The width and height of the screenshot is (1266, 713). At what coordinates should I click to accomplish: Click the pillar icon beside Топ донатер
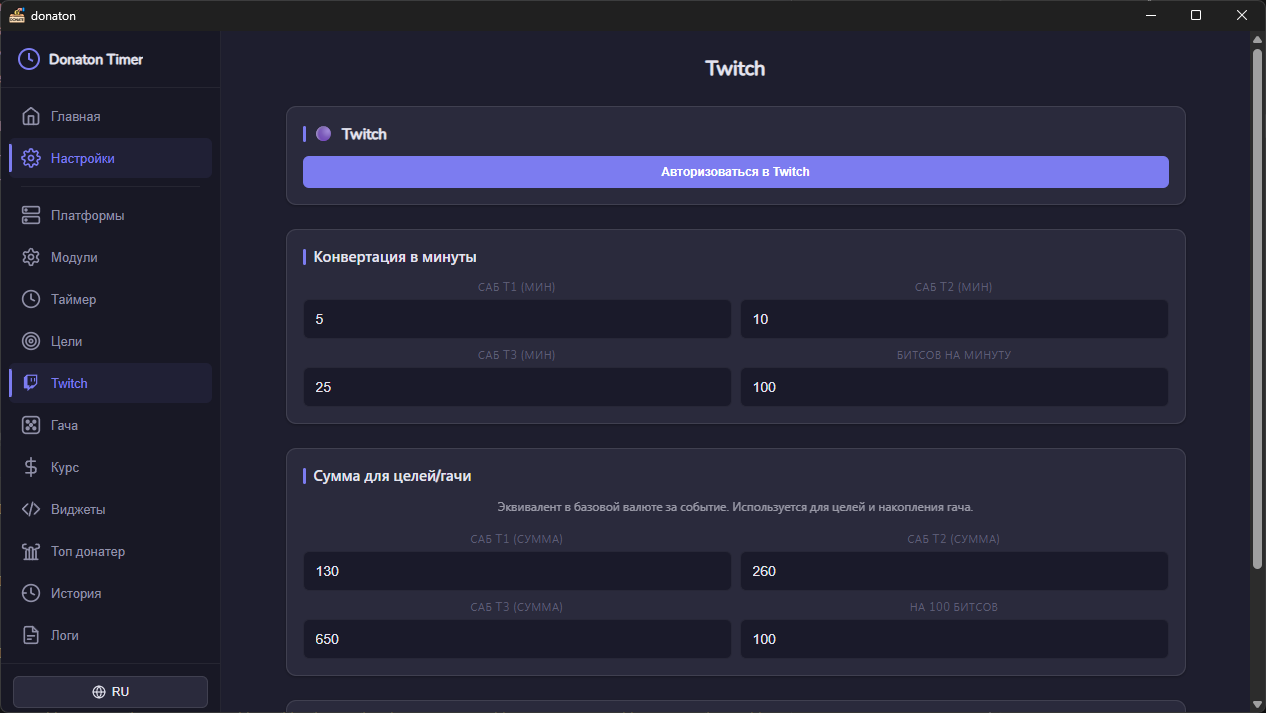tap(31, 551)
